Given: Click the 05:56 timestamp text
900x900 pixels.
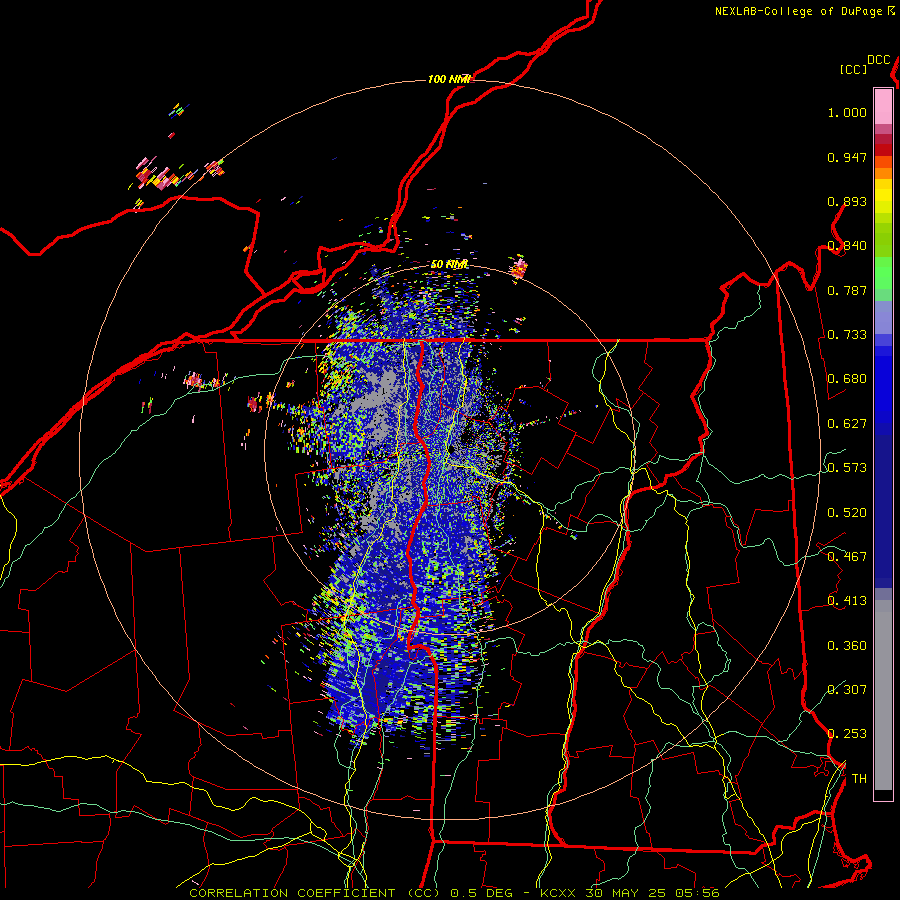Looking at the screenshot, I should [697, 893].
